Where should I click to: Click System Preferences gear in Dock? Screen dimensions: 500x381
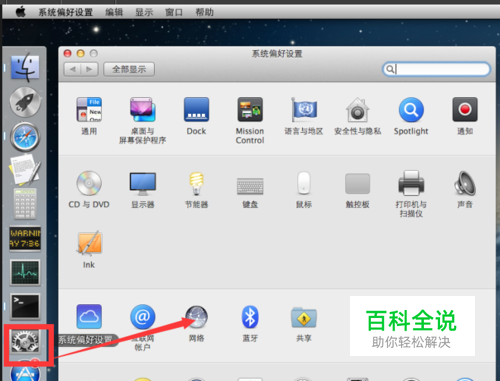[25, 341]
